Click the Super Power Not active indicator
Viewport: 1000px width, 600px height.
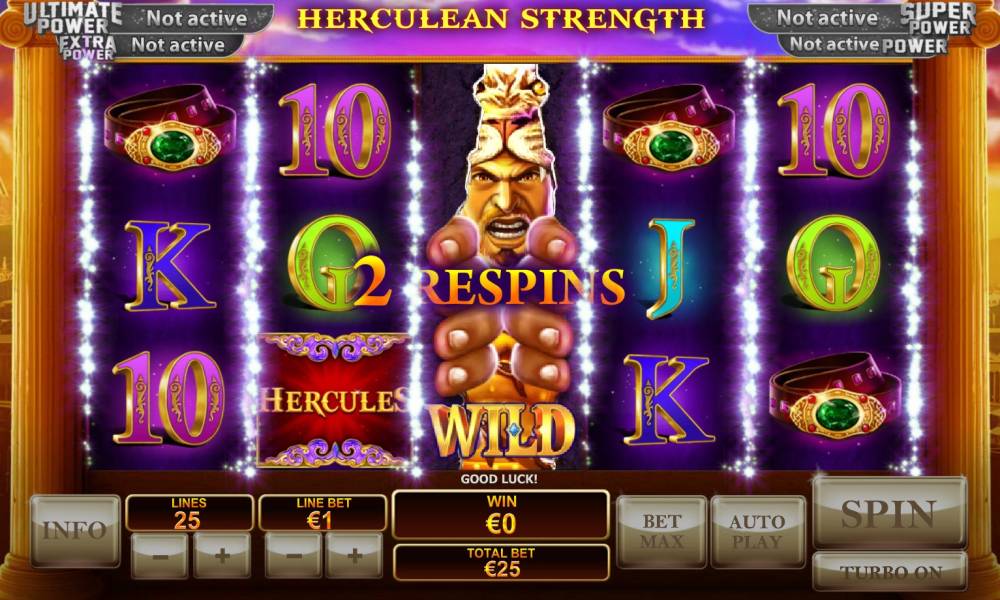(x=826, y=18)
